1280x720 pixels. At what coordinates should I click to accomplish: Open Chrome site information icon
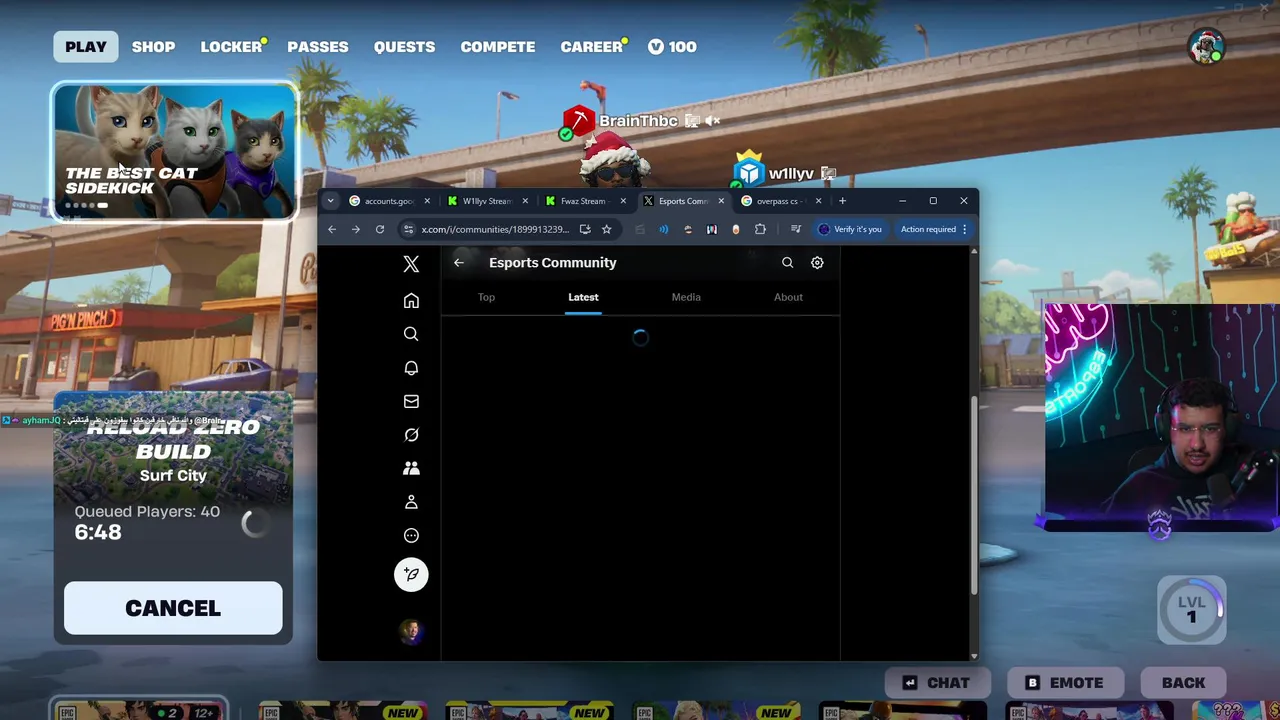tap(408, 229)
